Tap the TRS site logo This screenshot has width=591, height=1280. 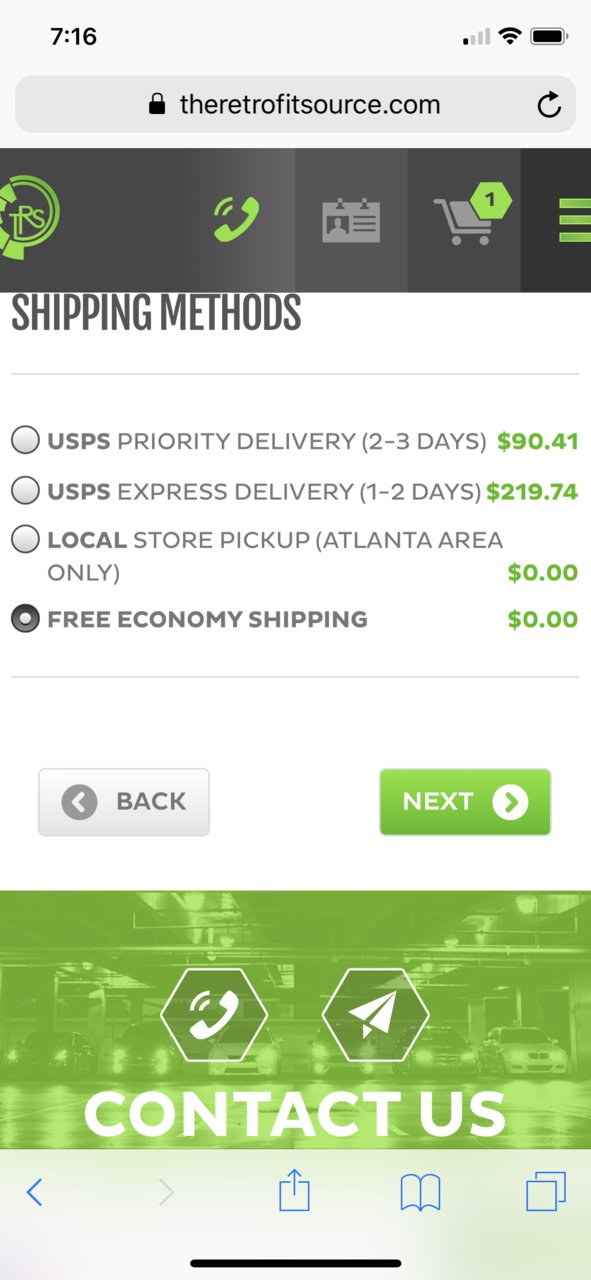tap(30, 213)
